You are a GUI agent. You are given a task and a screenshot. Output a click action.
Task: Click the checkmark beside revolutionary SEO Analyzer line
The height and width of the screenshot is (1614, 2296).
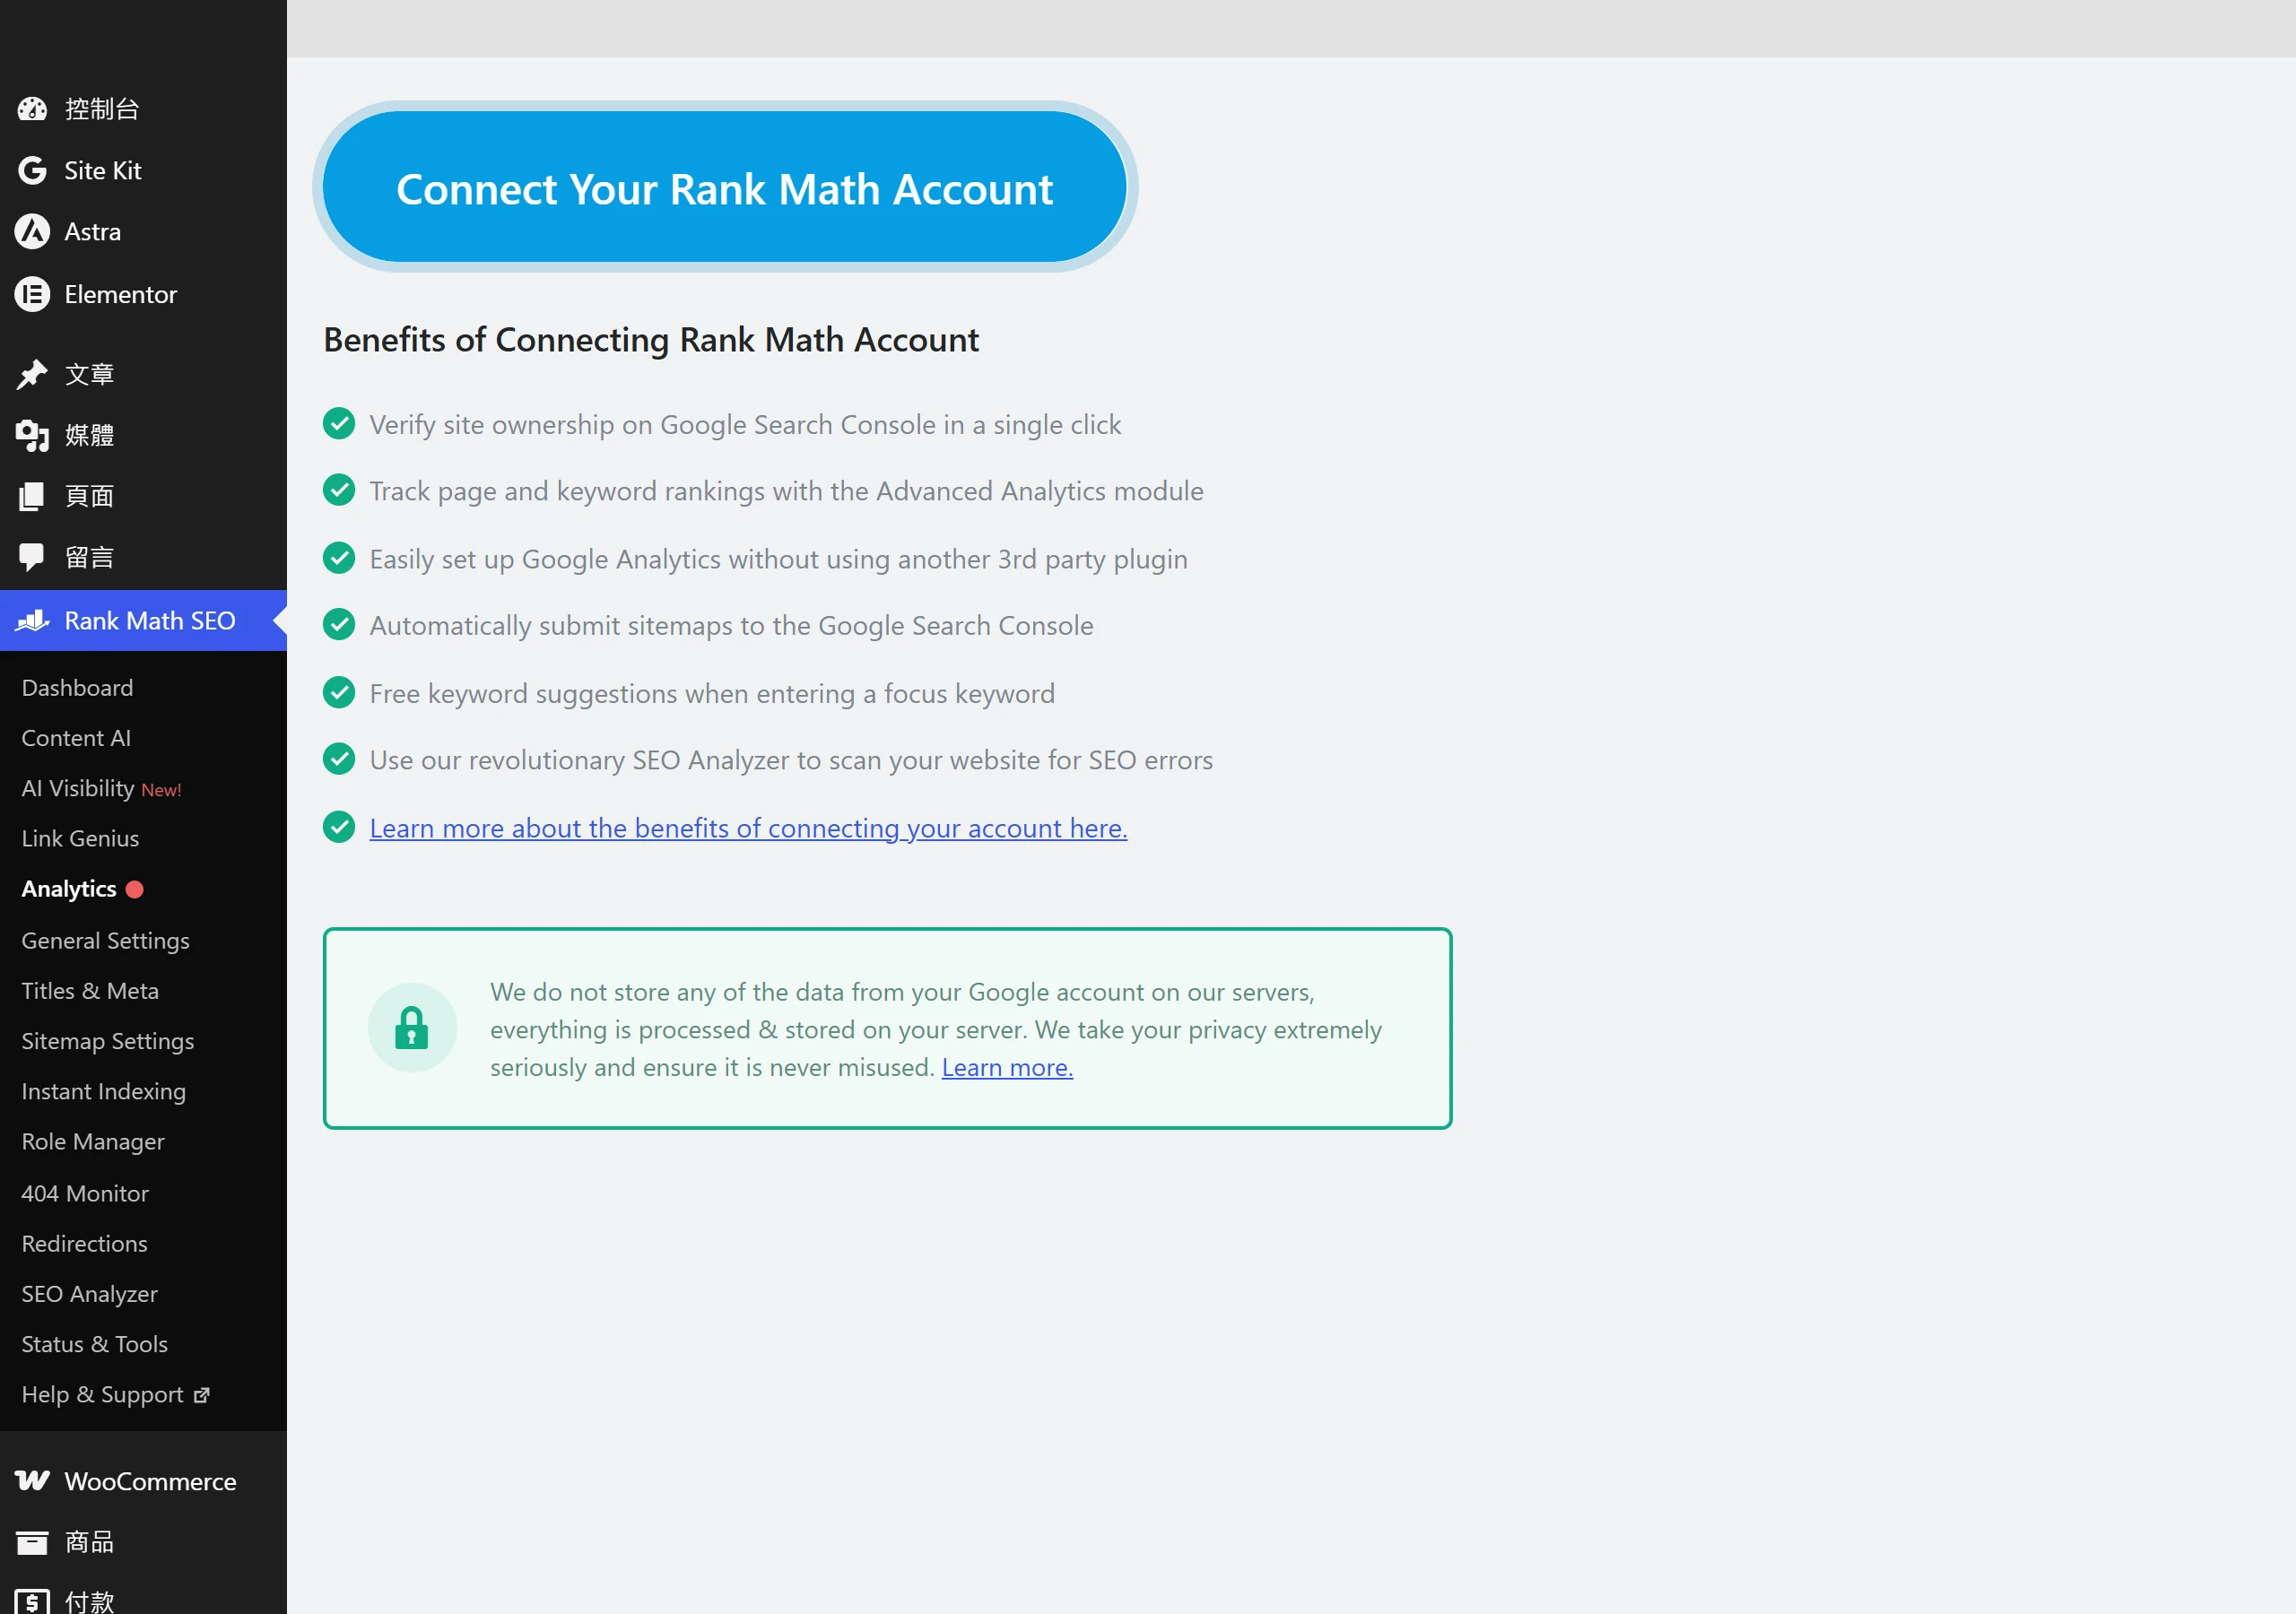point(339,759)
